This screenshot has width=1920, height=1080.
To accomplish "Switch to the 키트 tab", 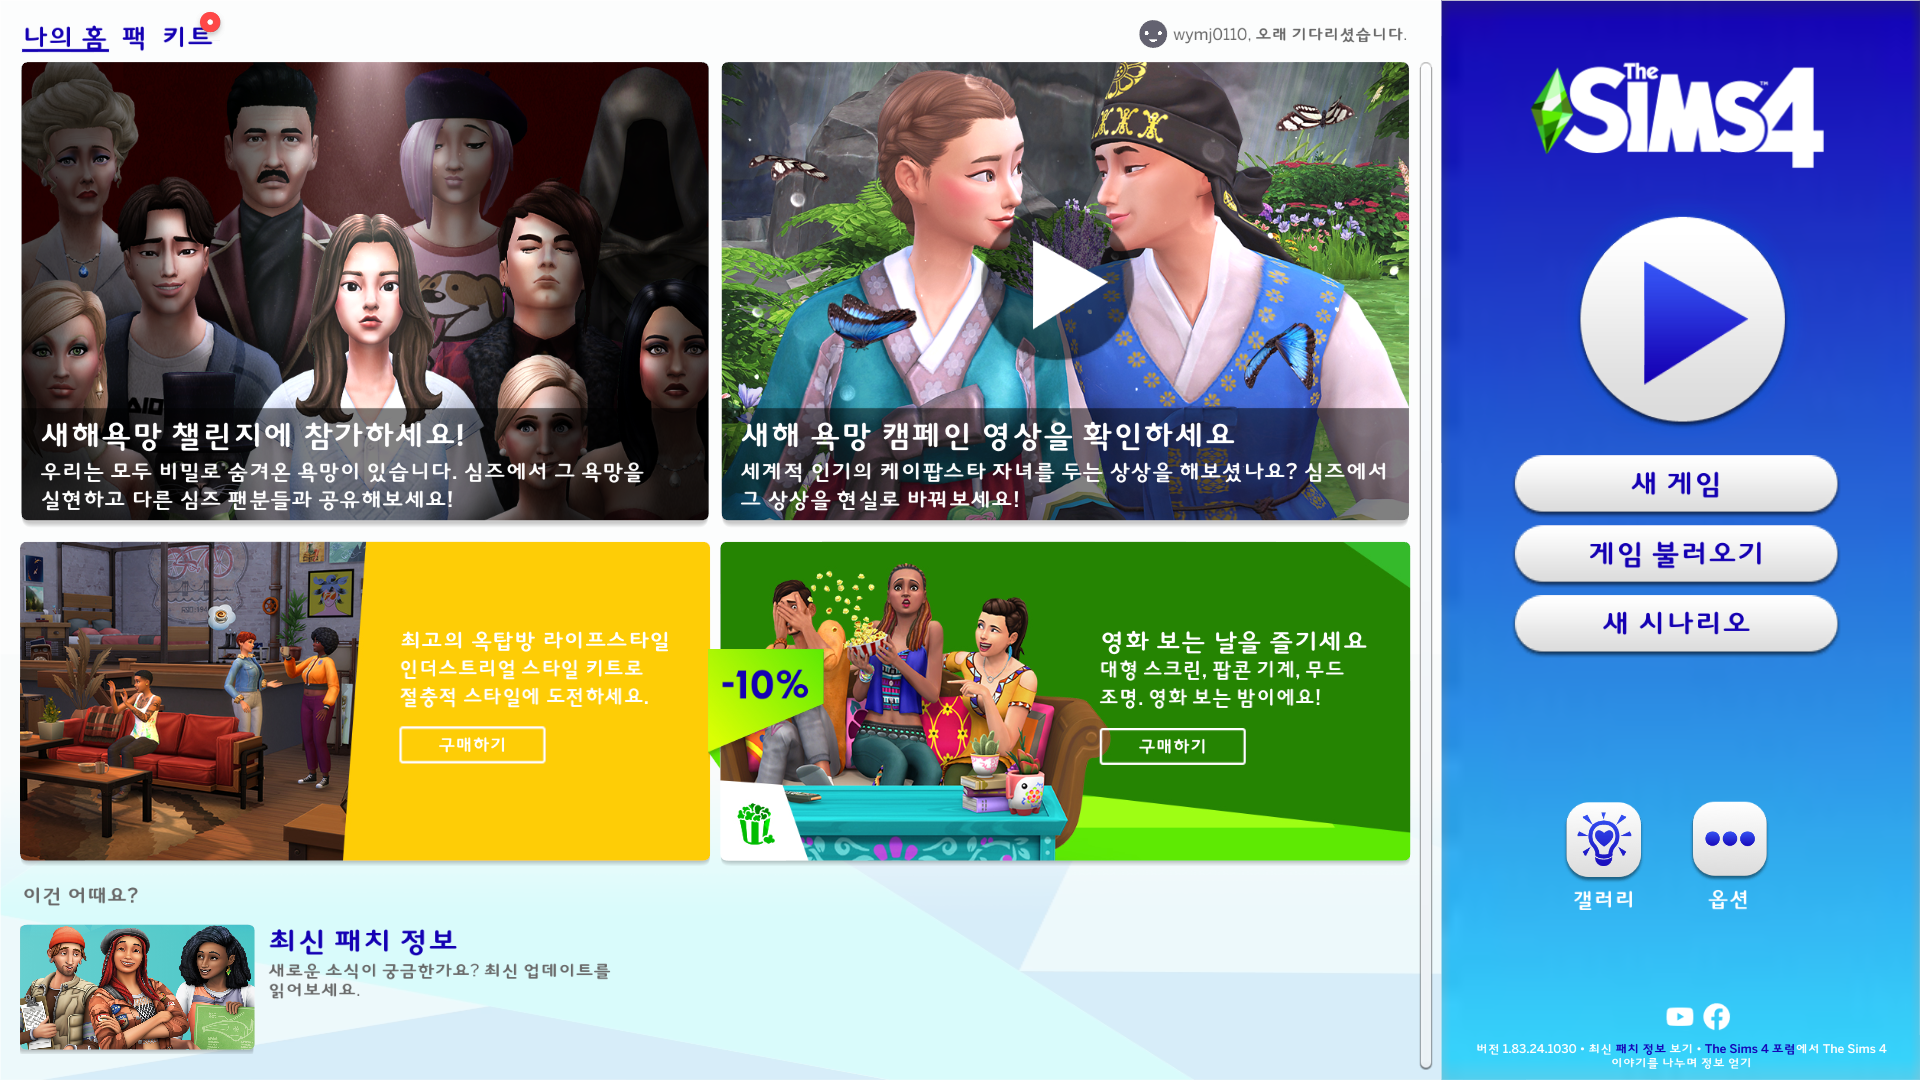I will pyautogui.click(x=186, y=37).
